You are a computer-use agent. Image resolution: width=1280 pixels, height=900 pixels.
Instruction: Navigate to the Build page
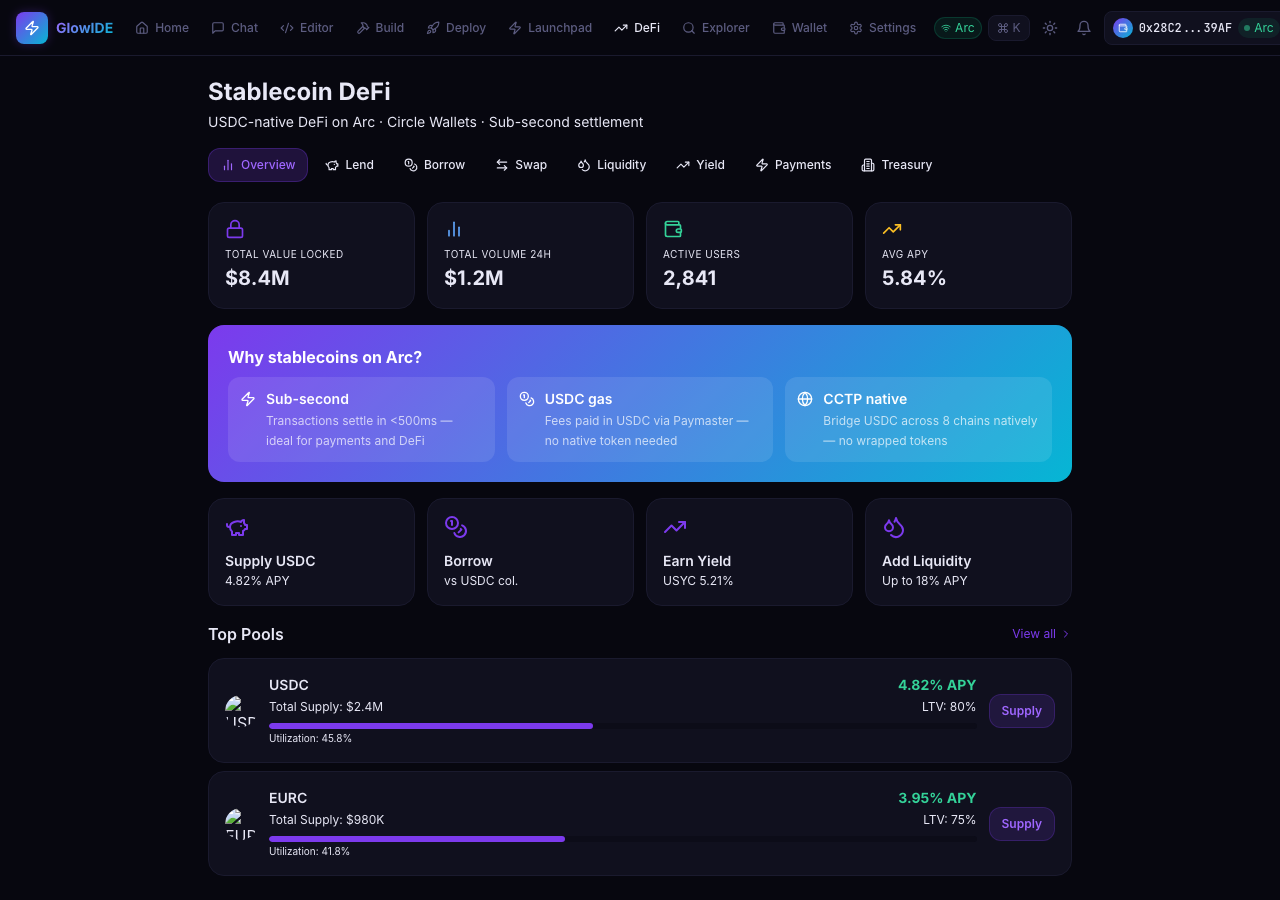pyautogui.click(x=380, y=28)
